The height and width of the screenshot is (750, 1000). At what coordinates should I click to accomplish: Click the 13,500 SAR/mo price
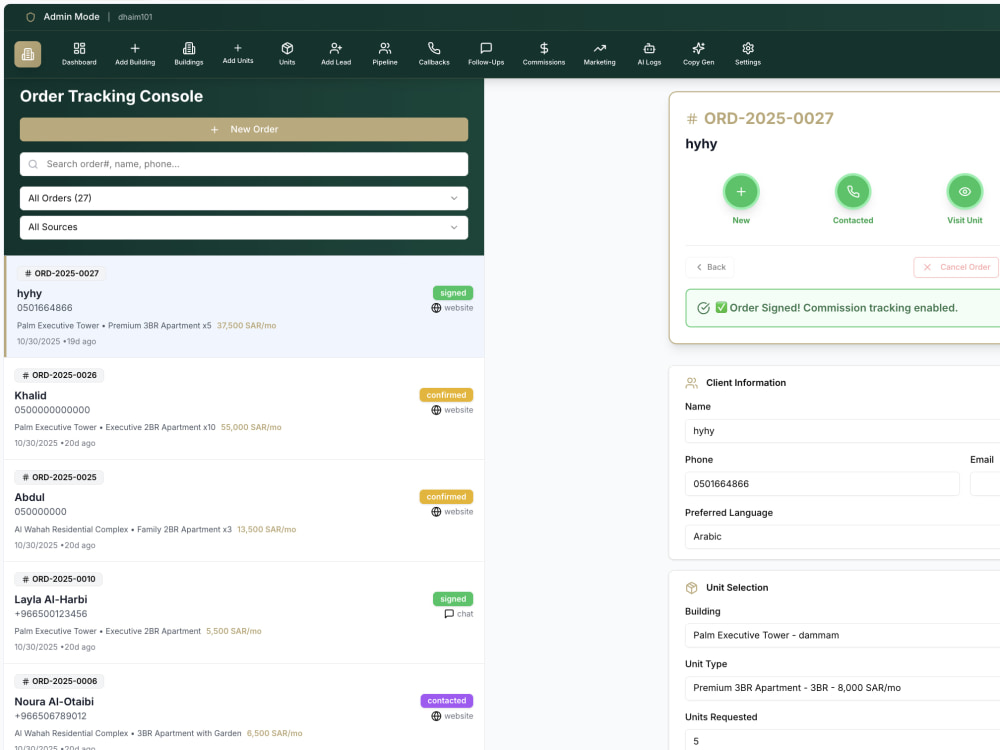coord(267,529)
